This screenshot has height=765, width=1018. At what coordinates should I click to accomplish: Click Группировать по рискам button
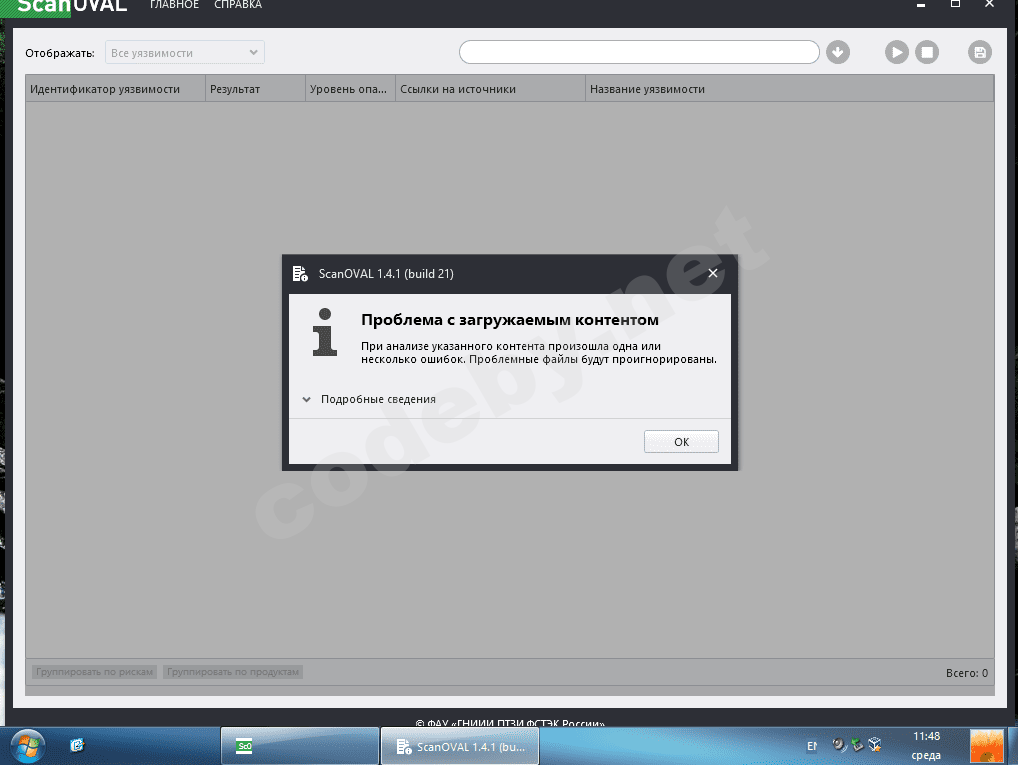(x=94, y=671)
